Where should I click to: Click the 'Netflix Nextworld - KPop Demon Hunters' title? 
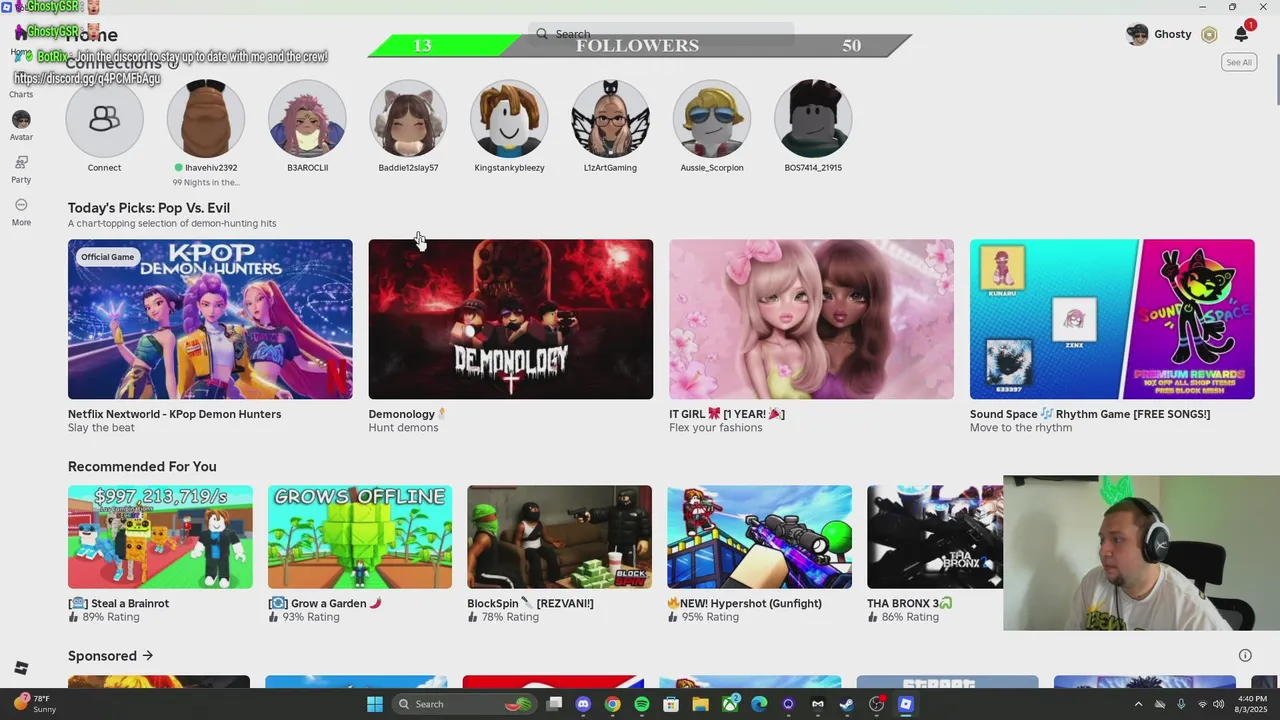pos(174,414)
